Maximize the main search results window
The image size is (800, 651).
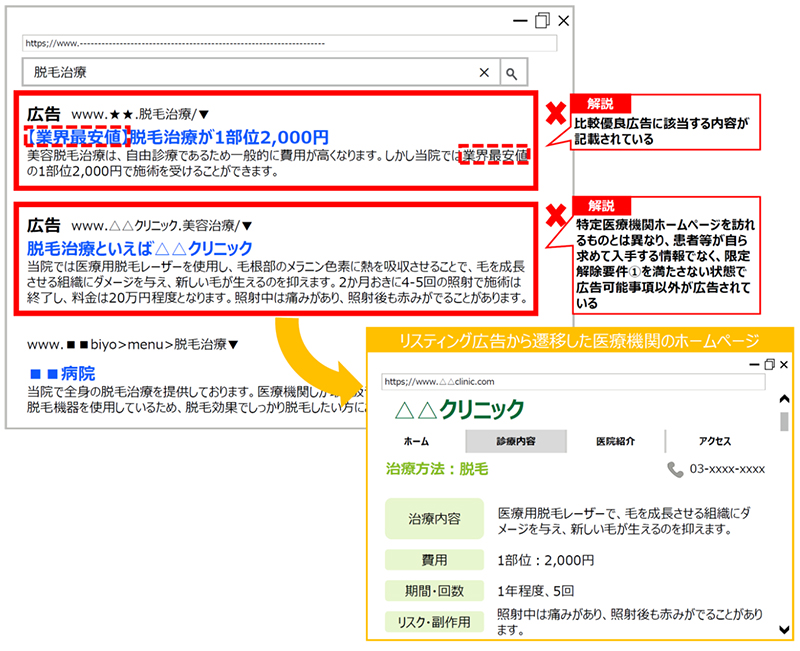pyautogui.click(x=542, y=20)
